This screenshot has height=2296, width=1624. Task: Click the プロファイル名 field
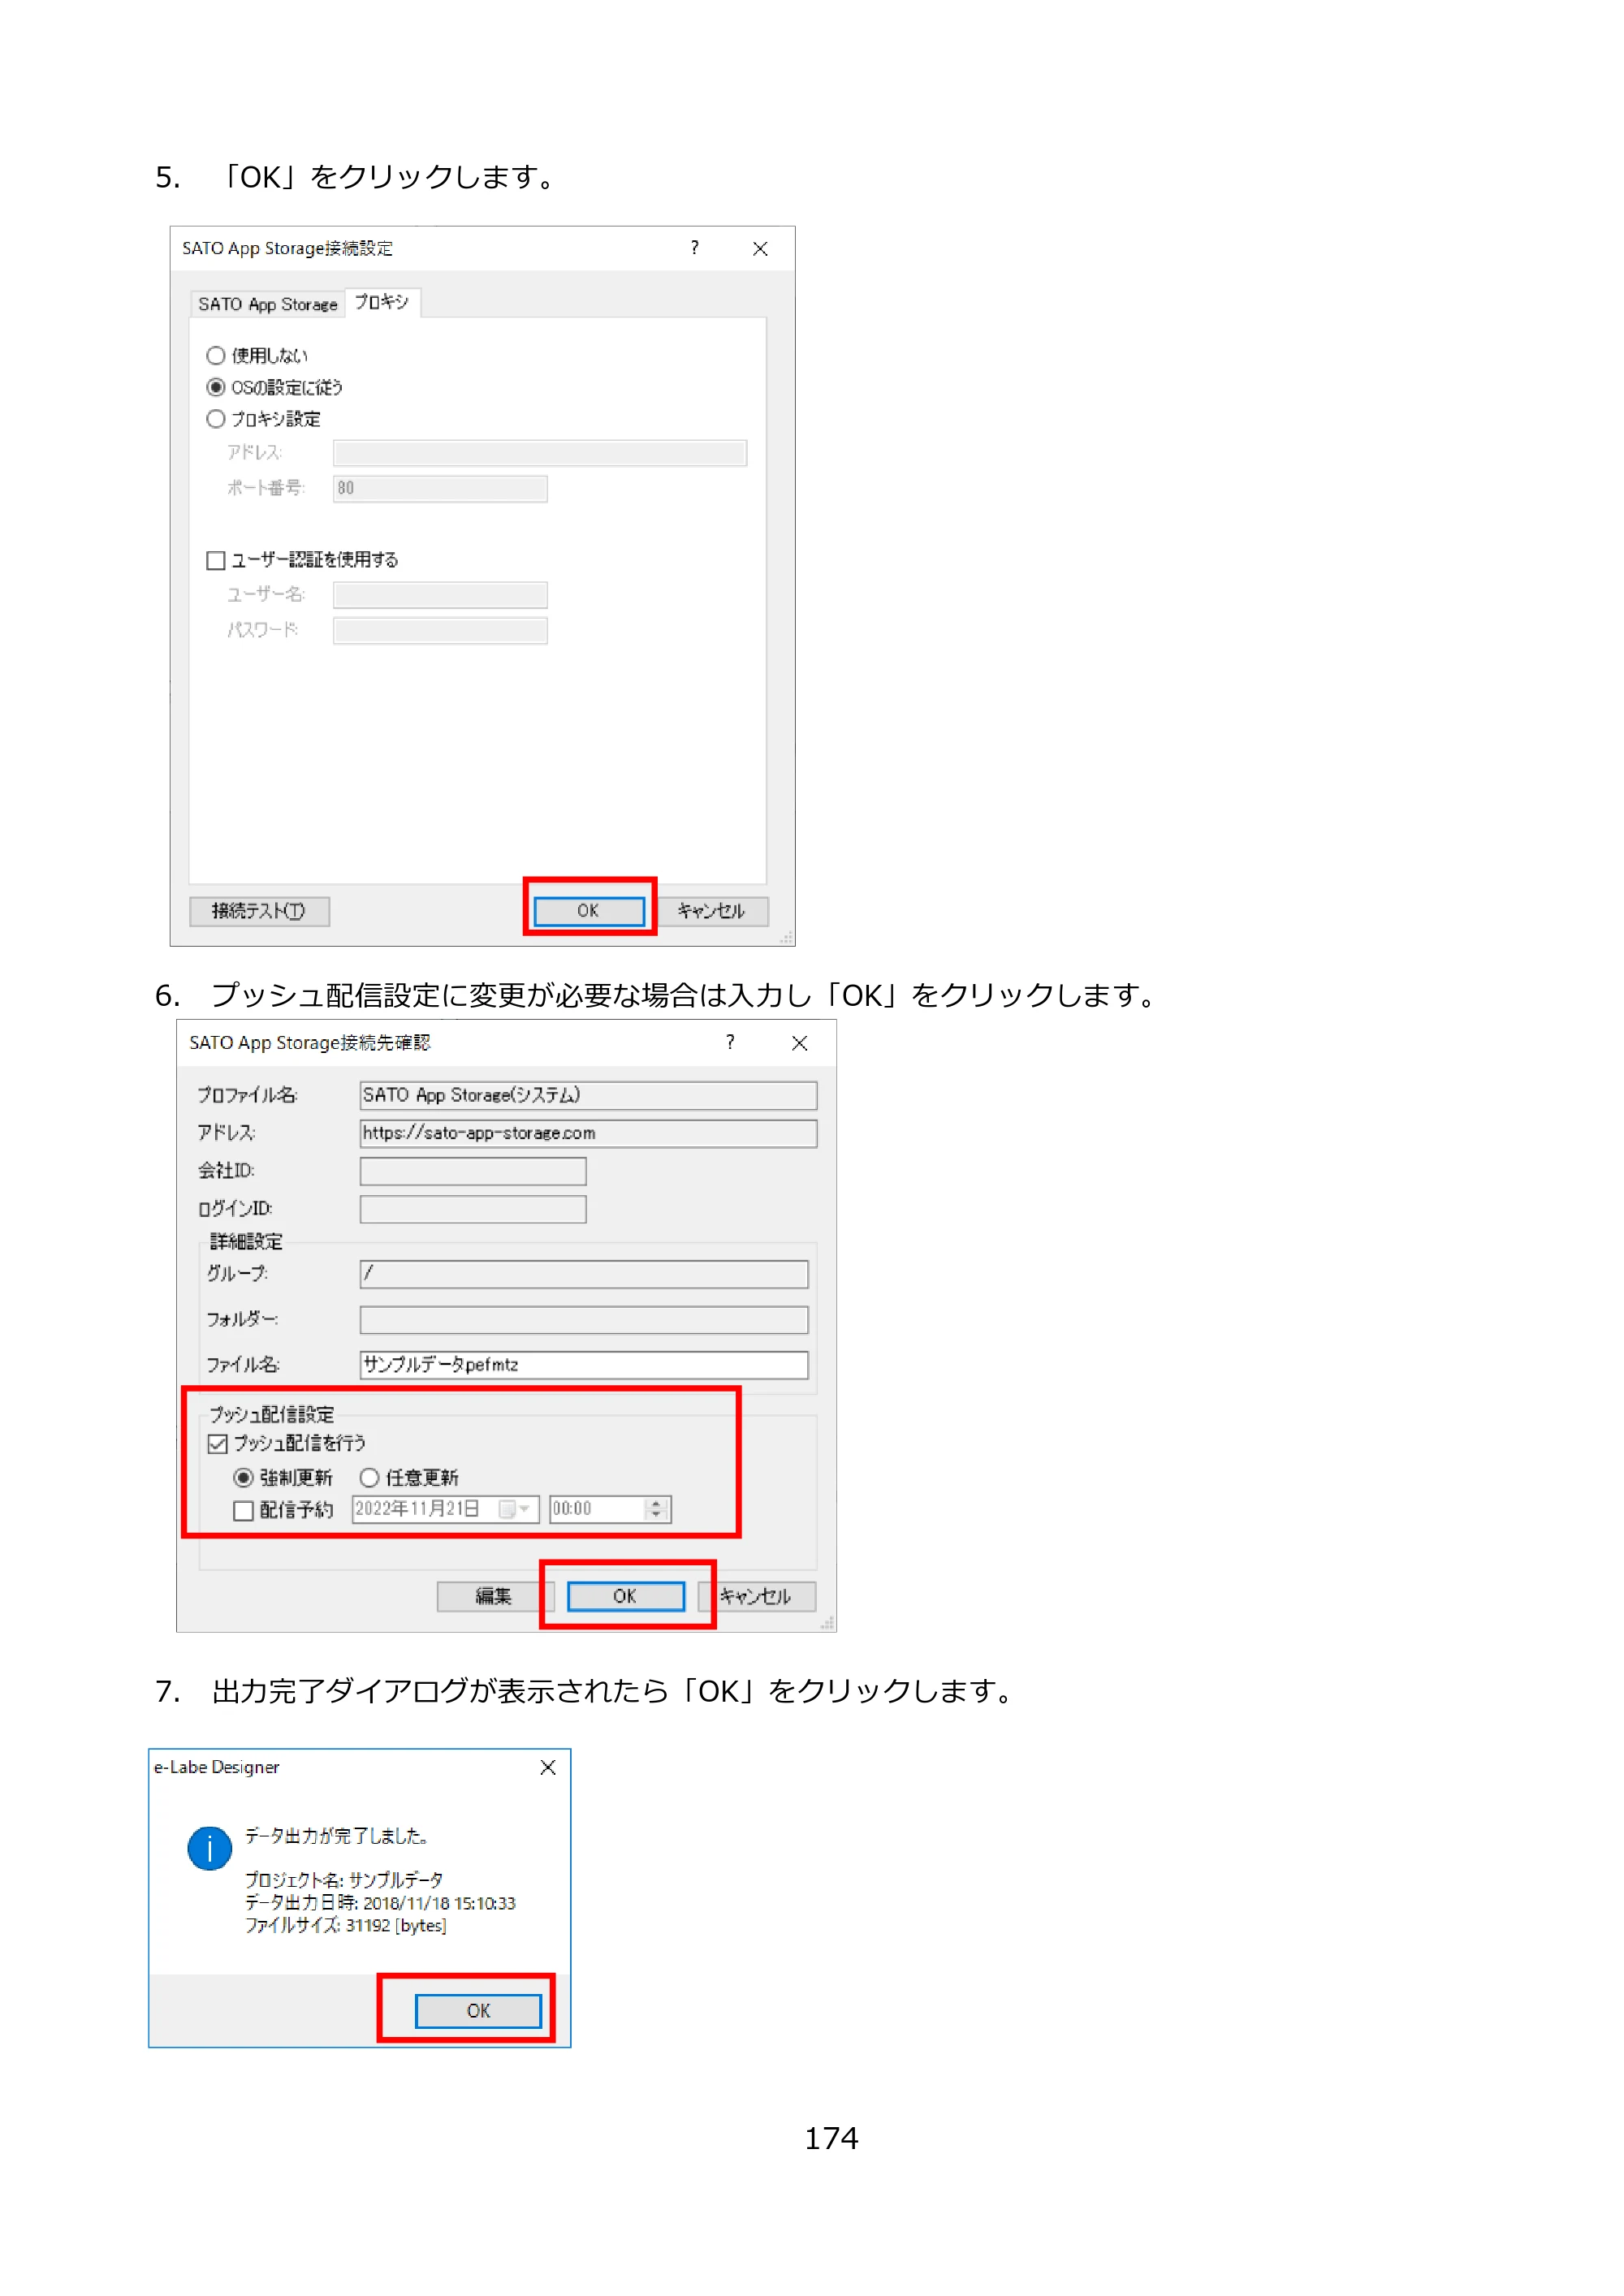tap(588, 1096)
